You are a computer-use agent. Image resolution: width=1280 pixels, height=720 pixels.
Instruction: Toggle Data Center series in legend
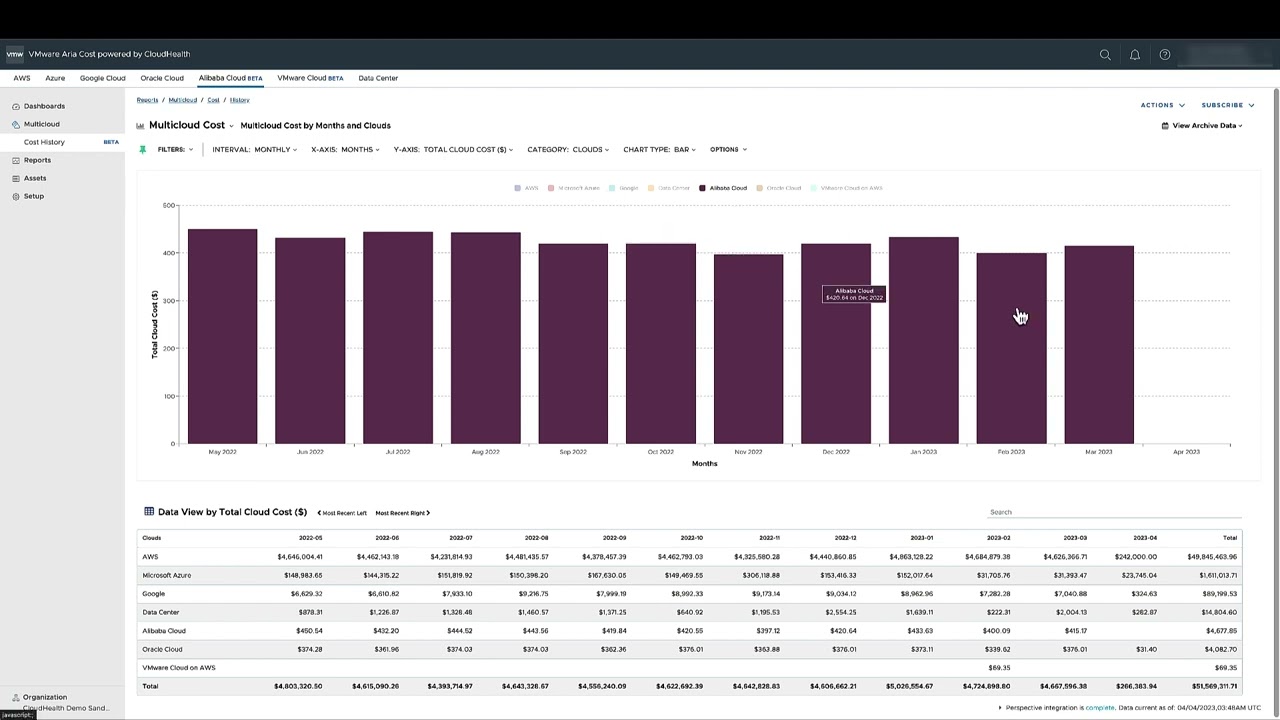pos(669,188)
